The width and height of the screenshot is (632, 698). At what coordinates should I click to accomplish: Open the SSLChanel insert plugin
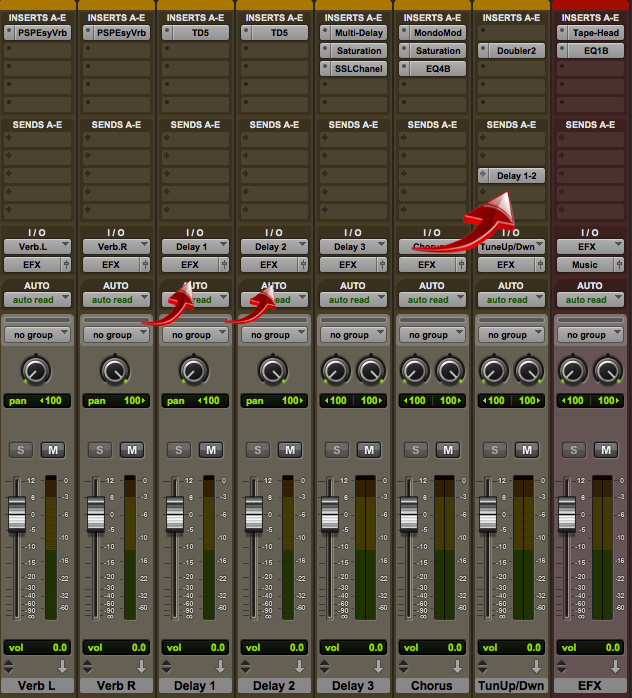coord(354,69)
